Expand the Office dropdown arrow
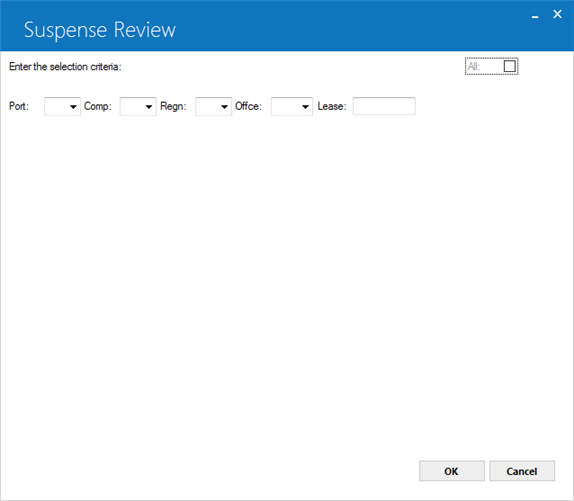 (305, 107)
